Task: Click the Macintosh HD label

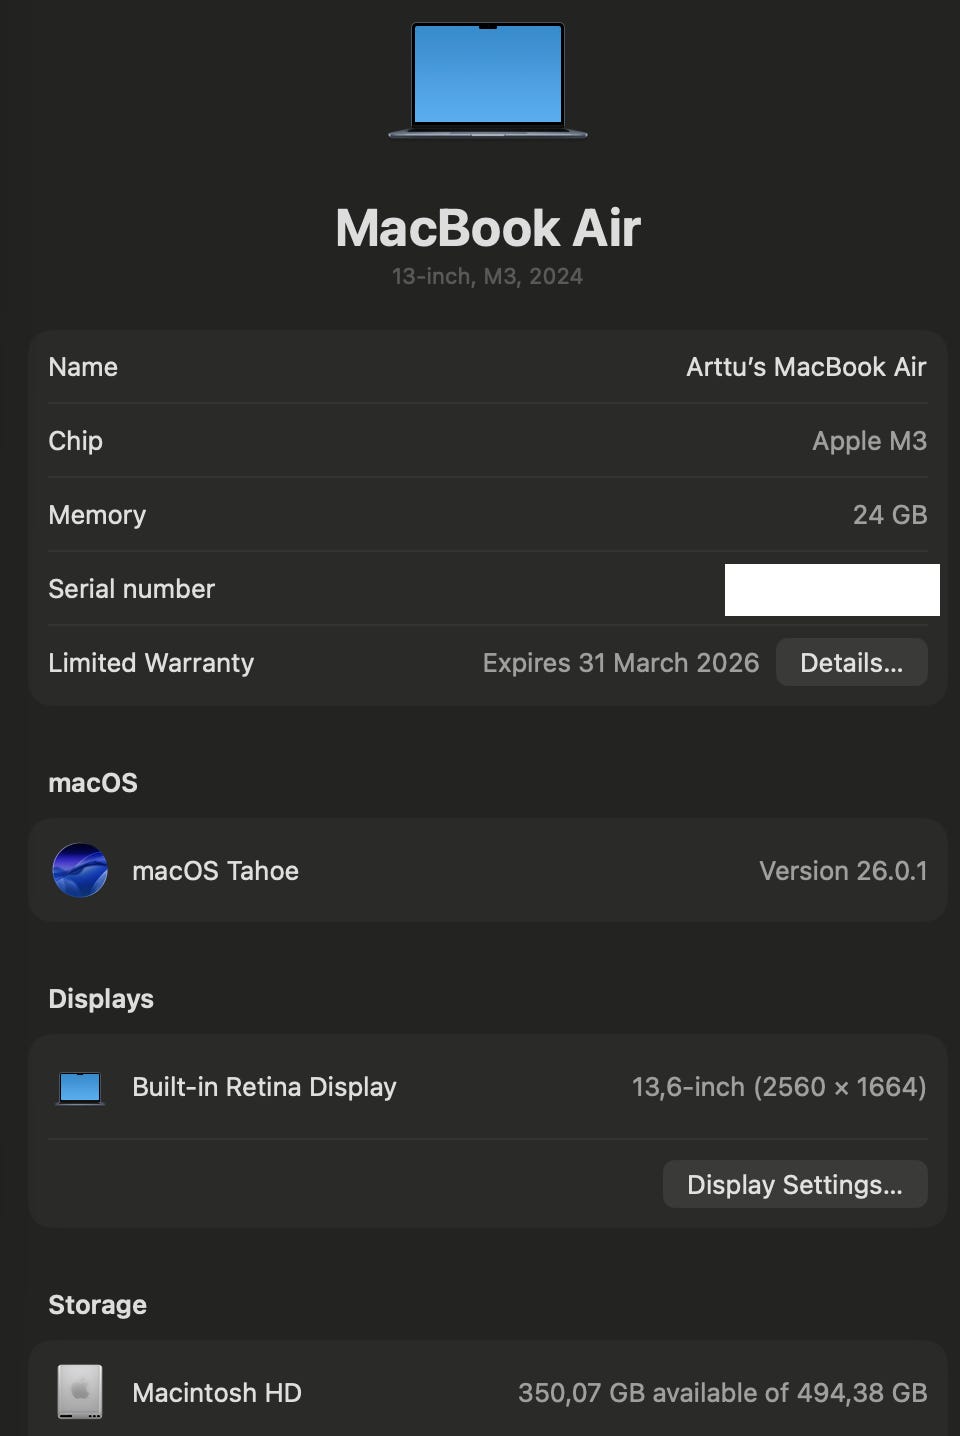Action: 217,1393
